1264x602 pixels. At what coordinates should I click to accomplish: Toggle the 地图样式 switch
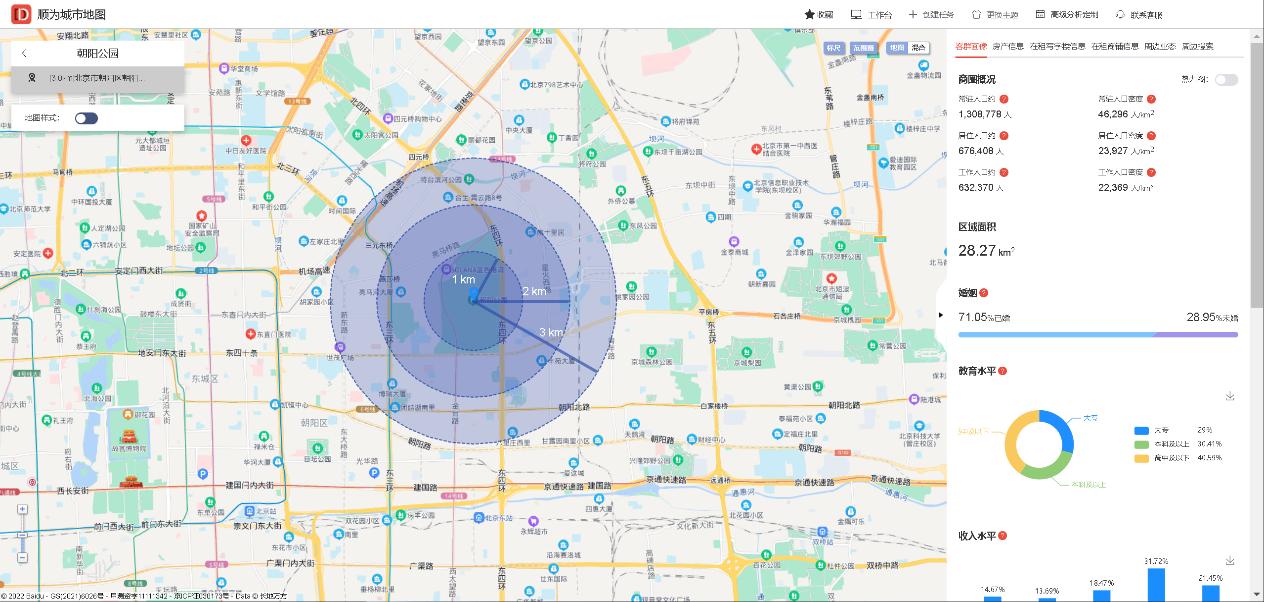86,118
